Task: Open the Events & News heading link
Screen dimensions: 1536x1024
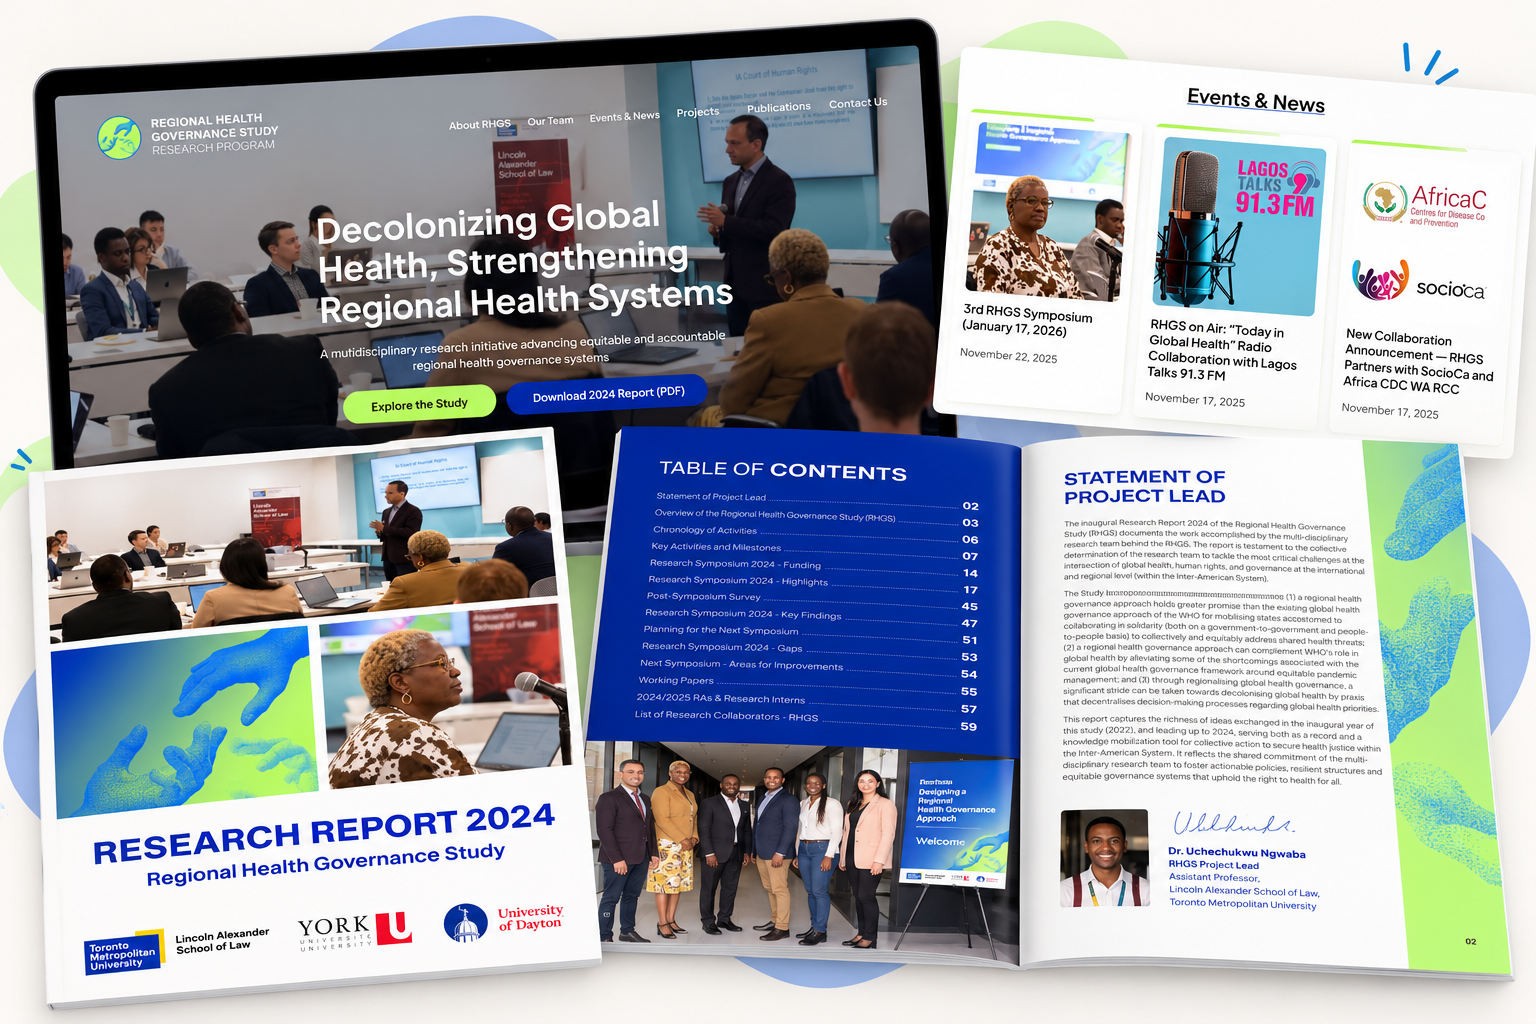Action: [x=1256, y=101]
